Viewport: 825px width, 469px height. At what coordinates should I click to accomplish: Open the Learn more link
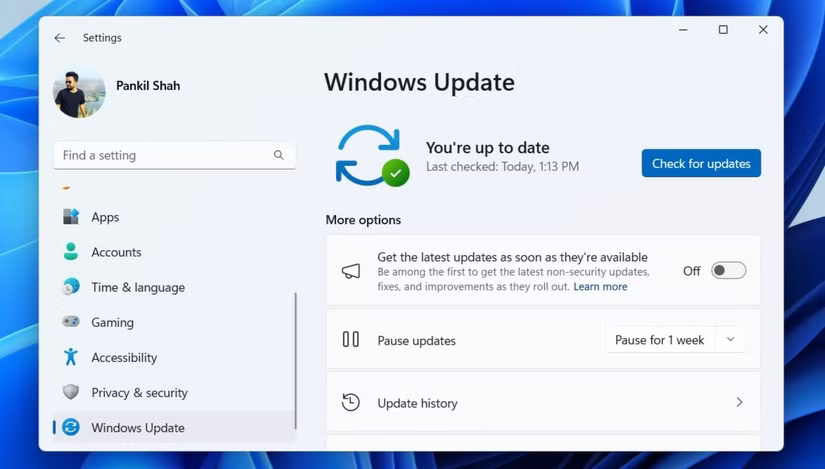pos(600,287)
